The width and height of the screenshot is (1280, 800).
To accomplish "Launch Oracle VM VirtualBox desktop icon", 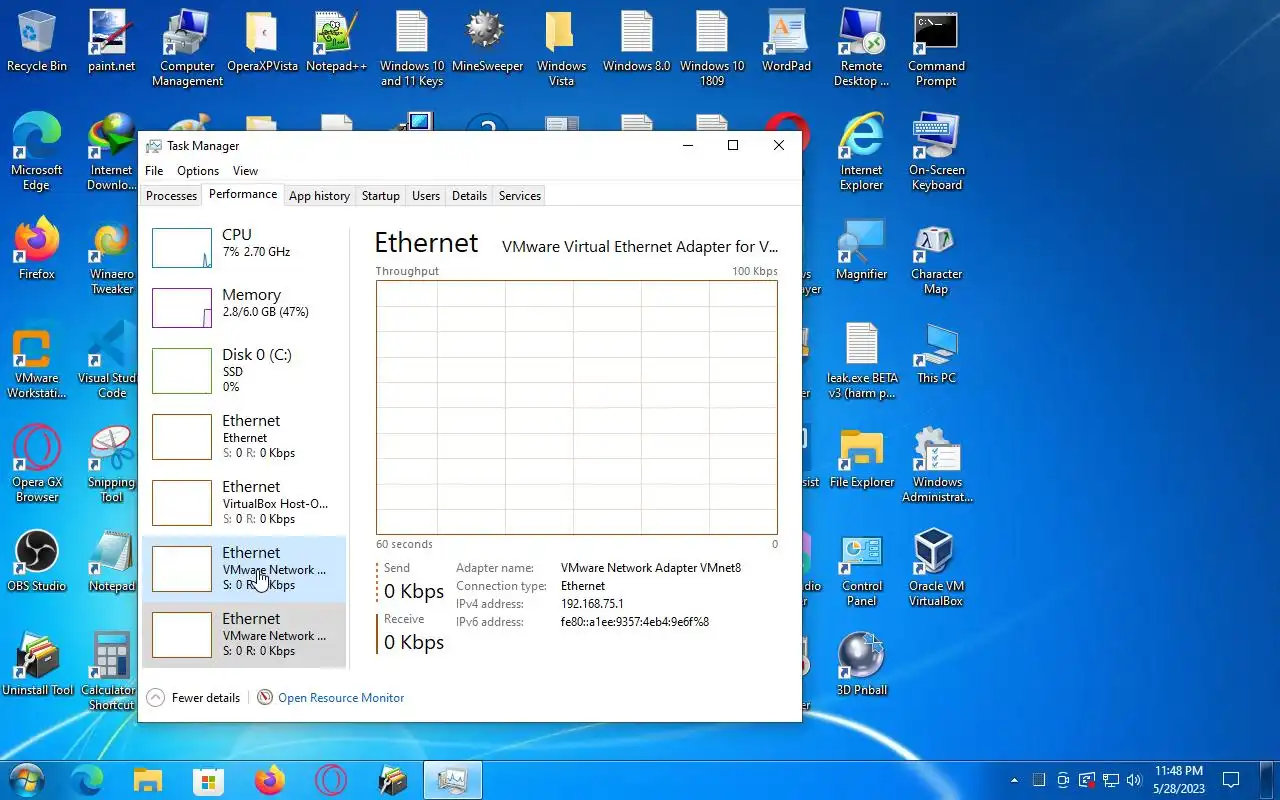I will 937,569.
